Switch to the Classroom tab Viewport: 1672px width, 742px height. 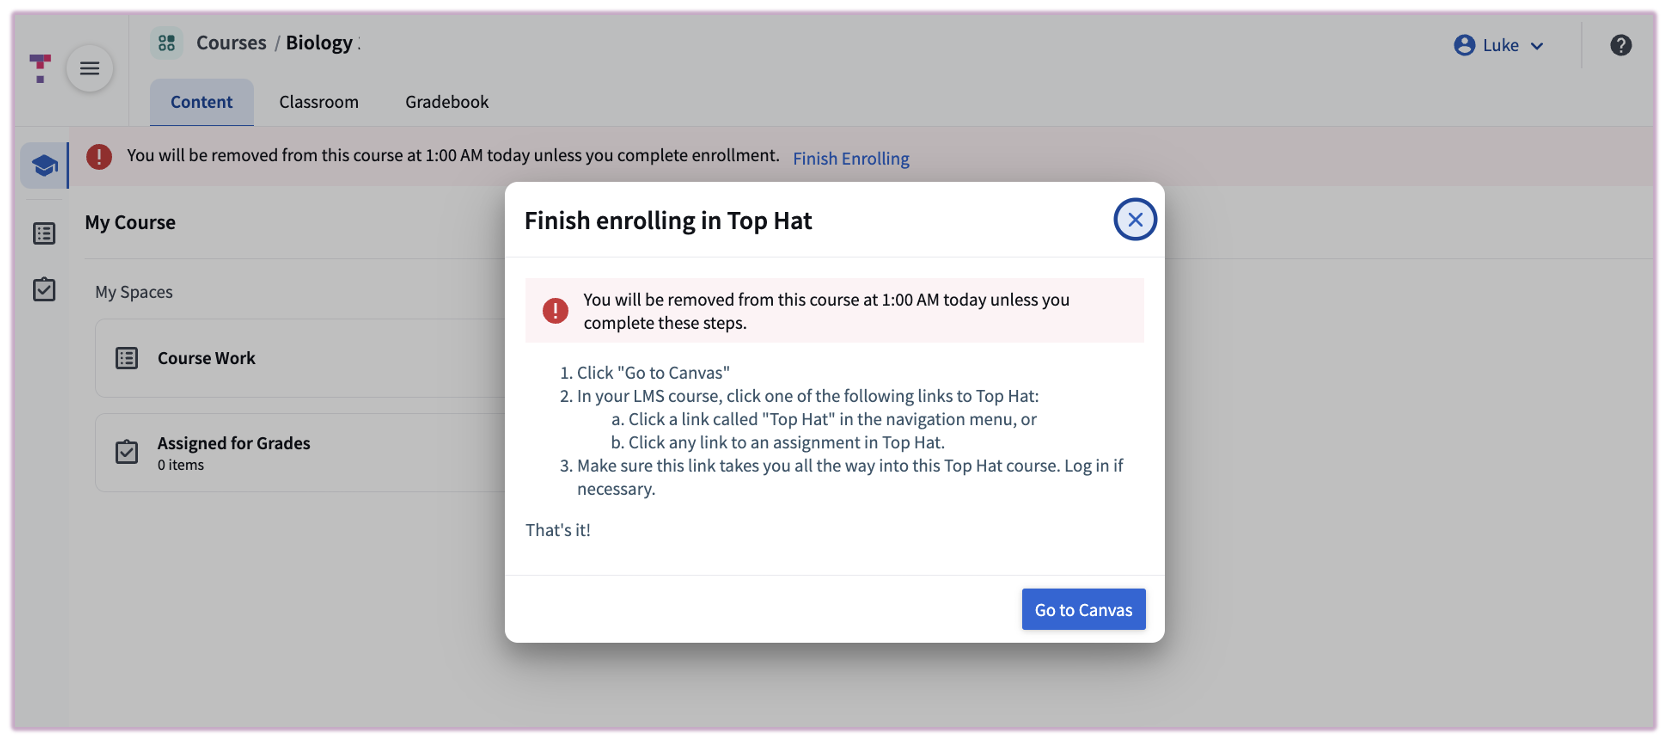coord(318,101)
